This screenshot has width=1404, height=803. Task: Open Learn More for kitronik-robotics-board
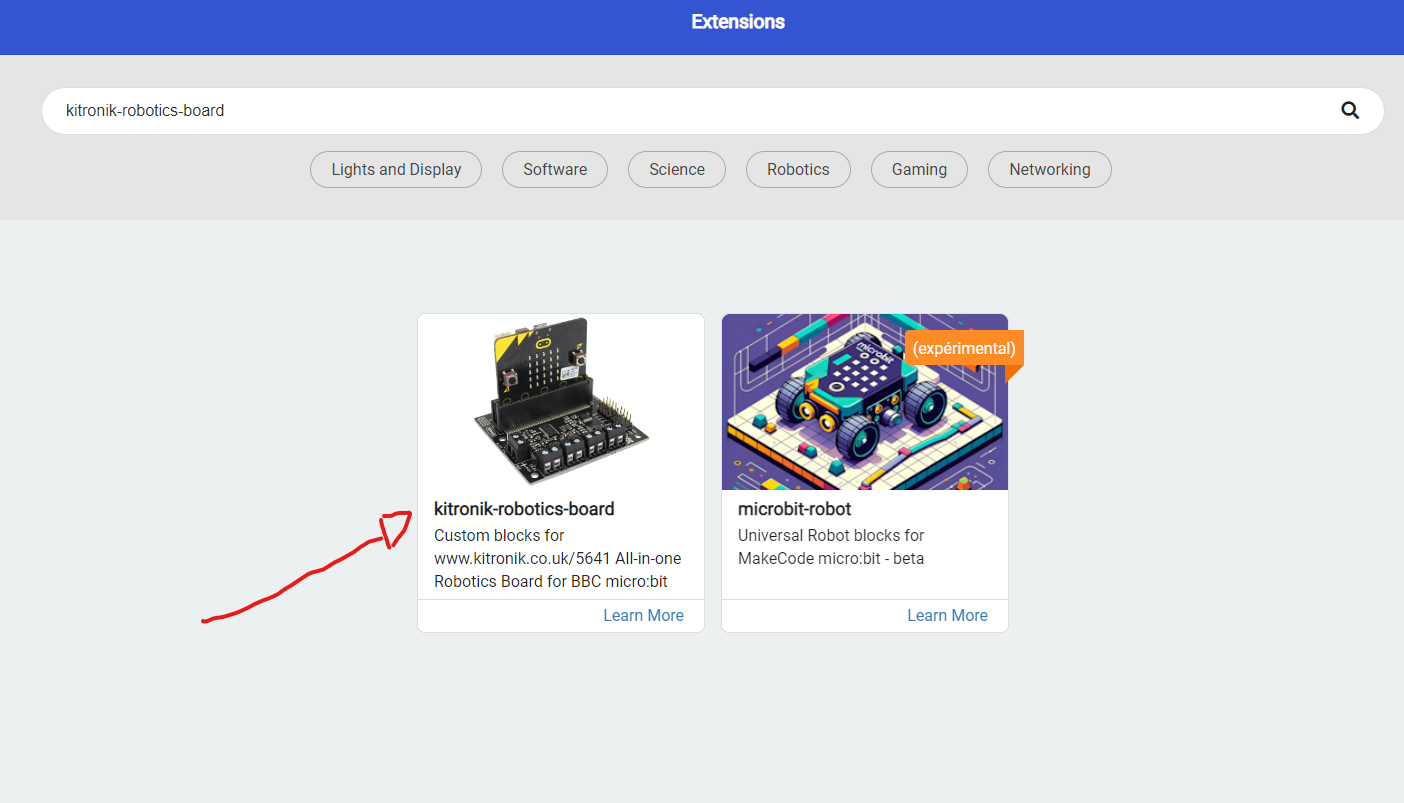point(643,616)
